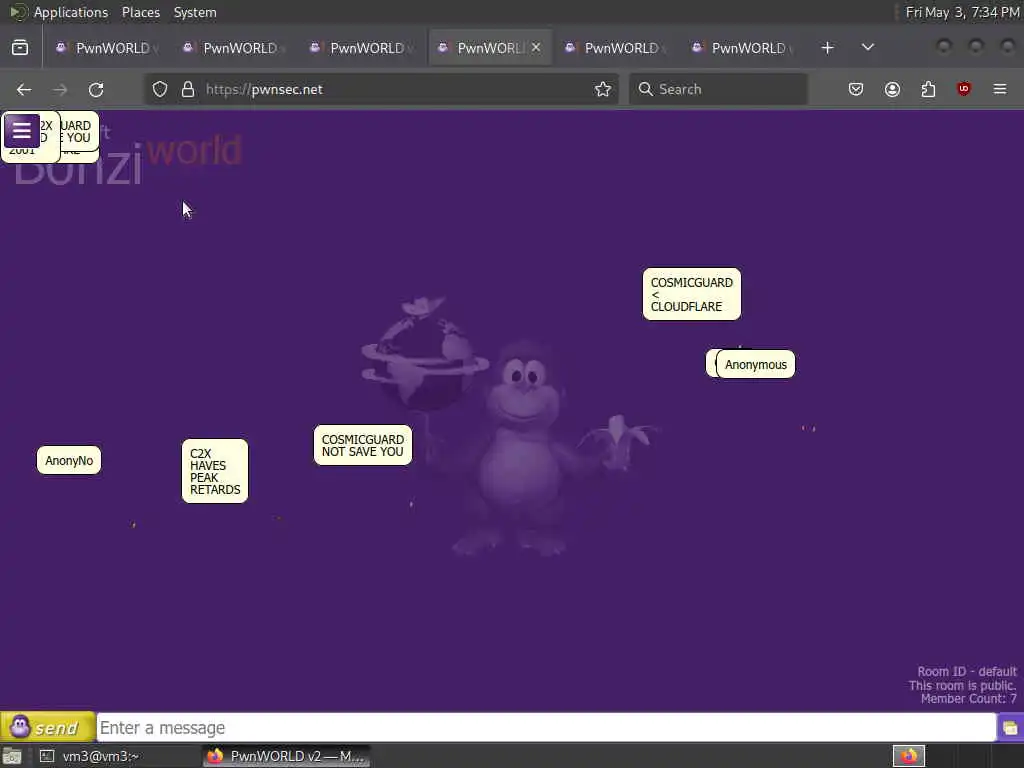Open the System menu
The width and height of the screenshot is (1024, 768).
coord(195,12)
